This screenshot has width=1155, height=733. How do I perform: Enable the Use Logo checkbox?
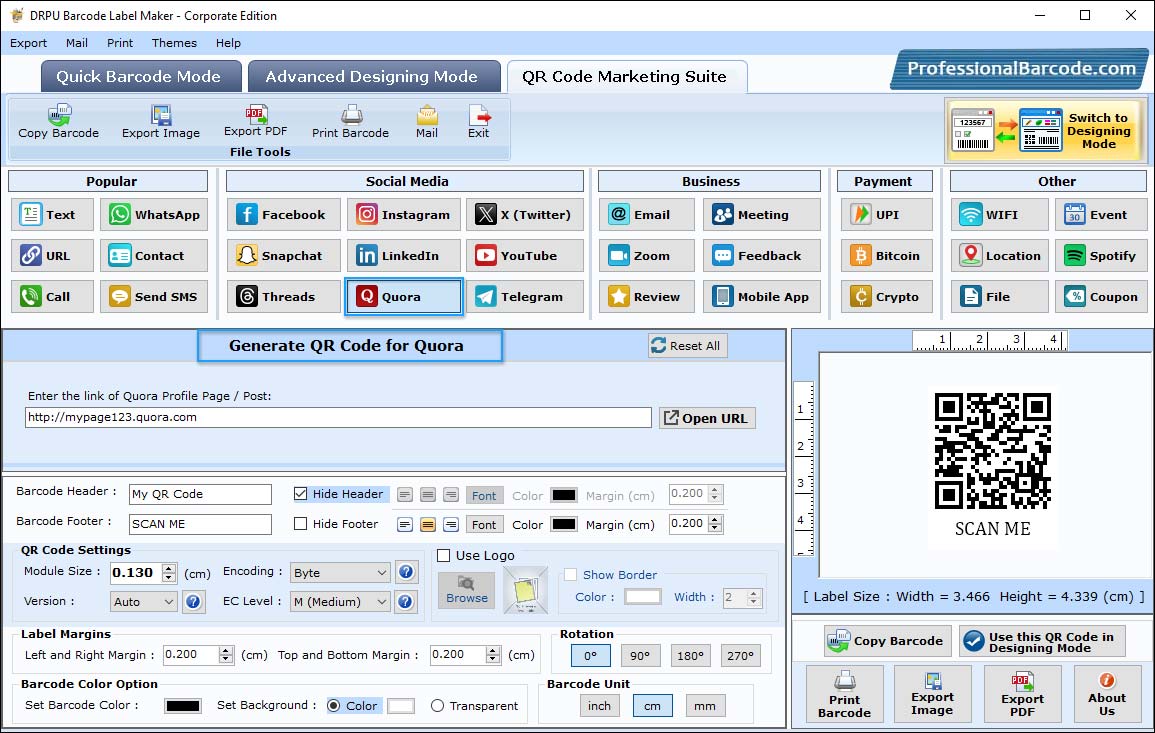point(443,555)
